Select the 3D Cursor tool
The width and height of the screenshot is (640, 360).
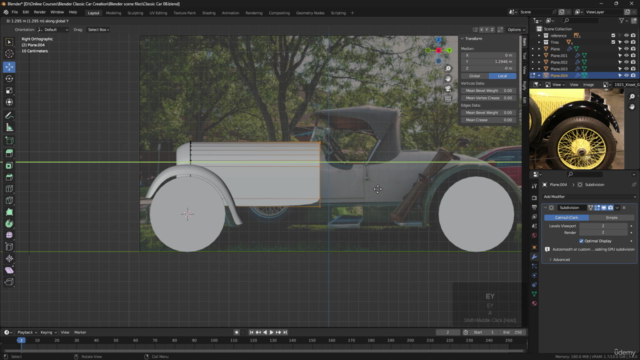(x=9, y=53)
